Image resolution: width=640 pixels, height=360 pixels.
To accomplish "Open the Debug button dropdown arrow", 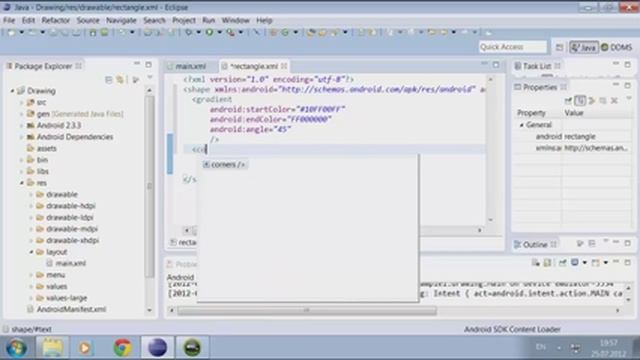I will tap(199, 32).
